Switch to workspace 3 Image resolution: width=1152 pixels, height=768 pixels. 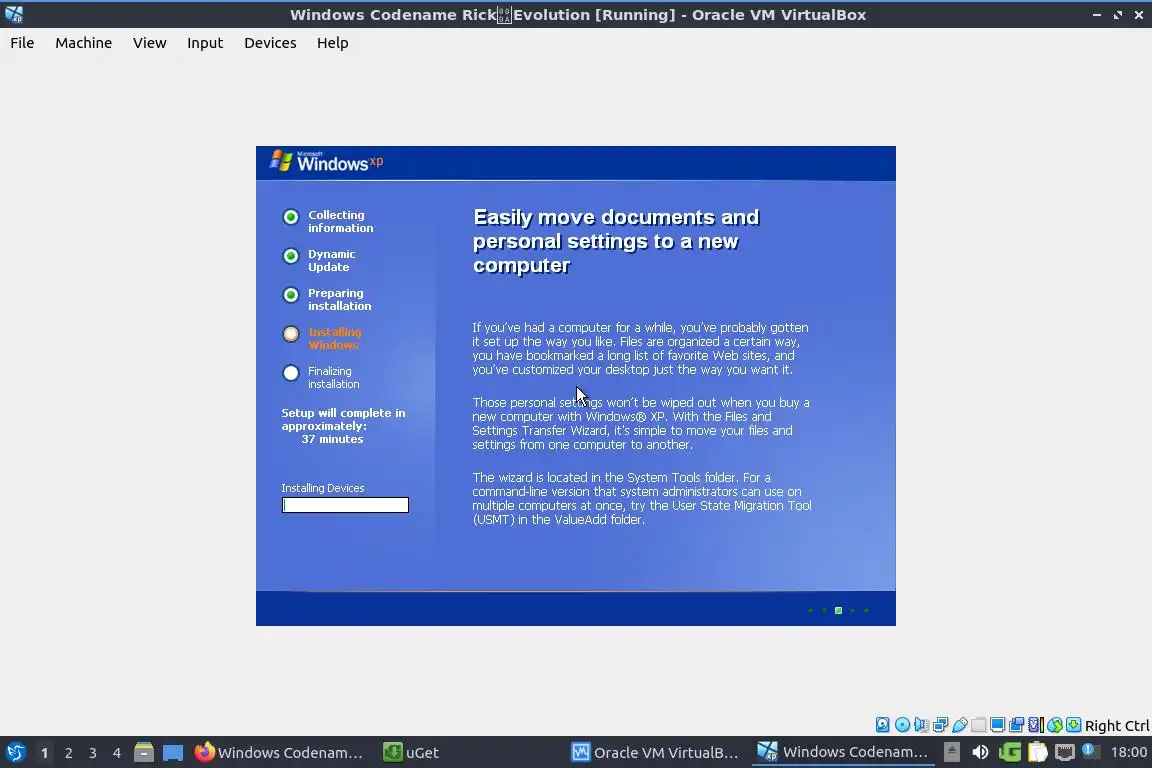point(93,753)
